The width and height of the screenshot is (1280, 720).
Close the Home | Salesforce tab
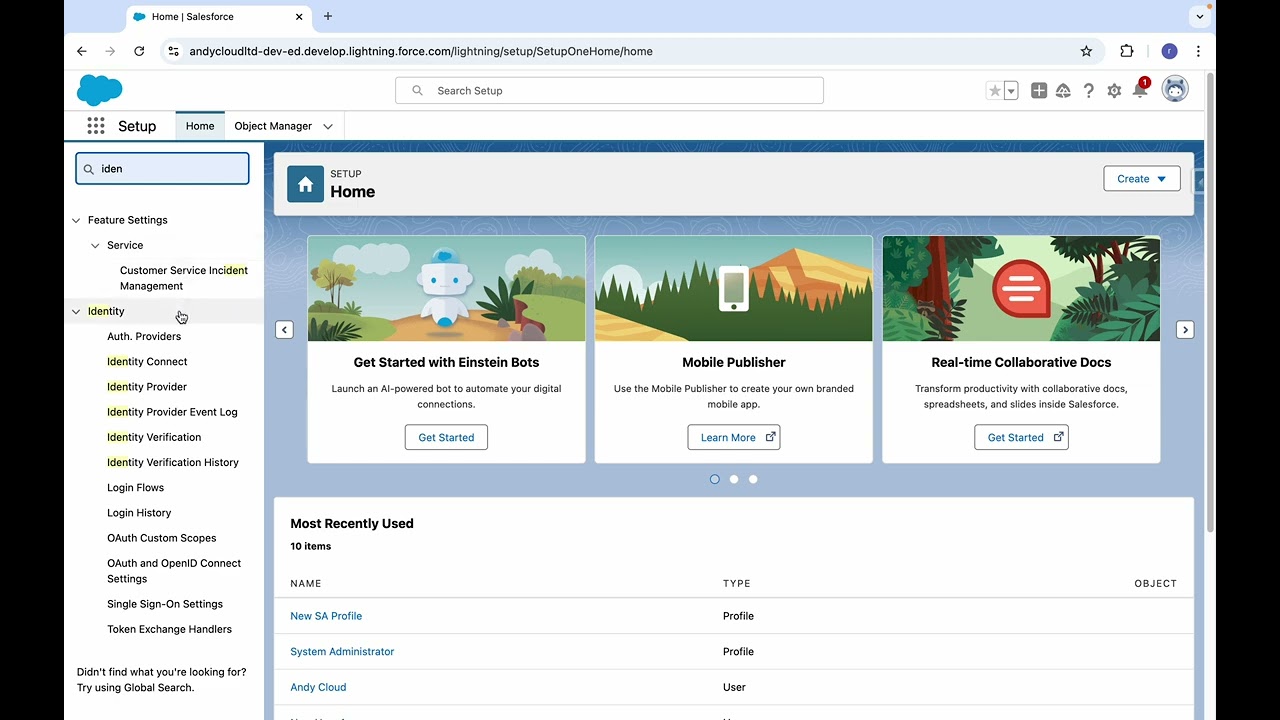pyautogui.click(x=299, y=16)
